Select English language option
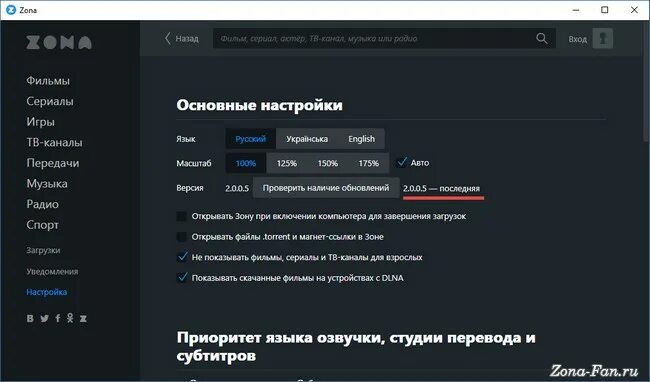650x382 pixels. [x=361, y=139]
